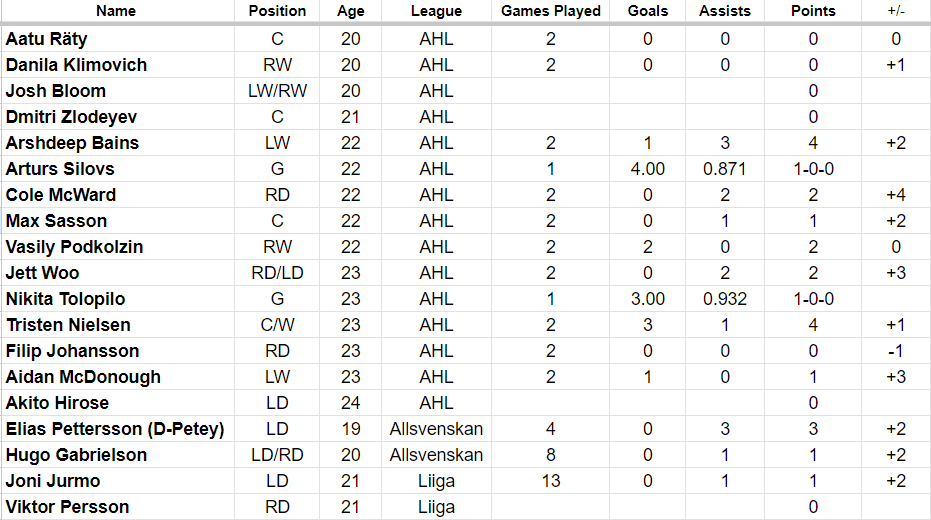Click the Elias Pettersson (D-Petey) cell
This screenshot has width=931, height=520.
click(115, 429)
